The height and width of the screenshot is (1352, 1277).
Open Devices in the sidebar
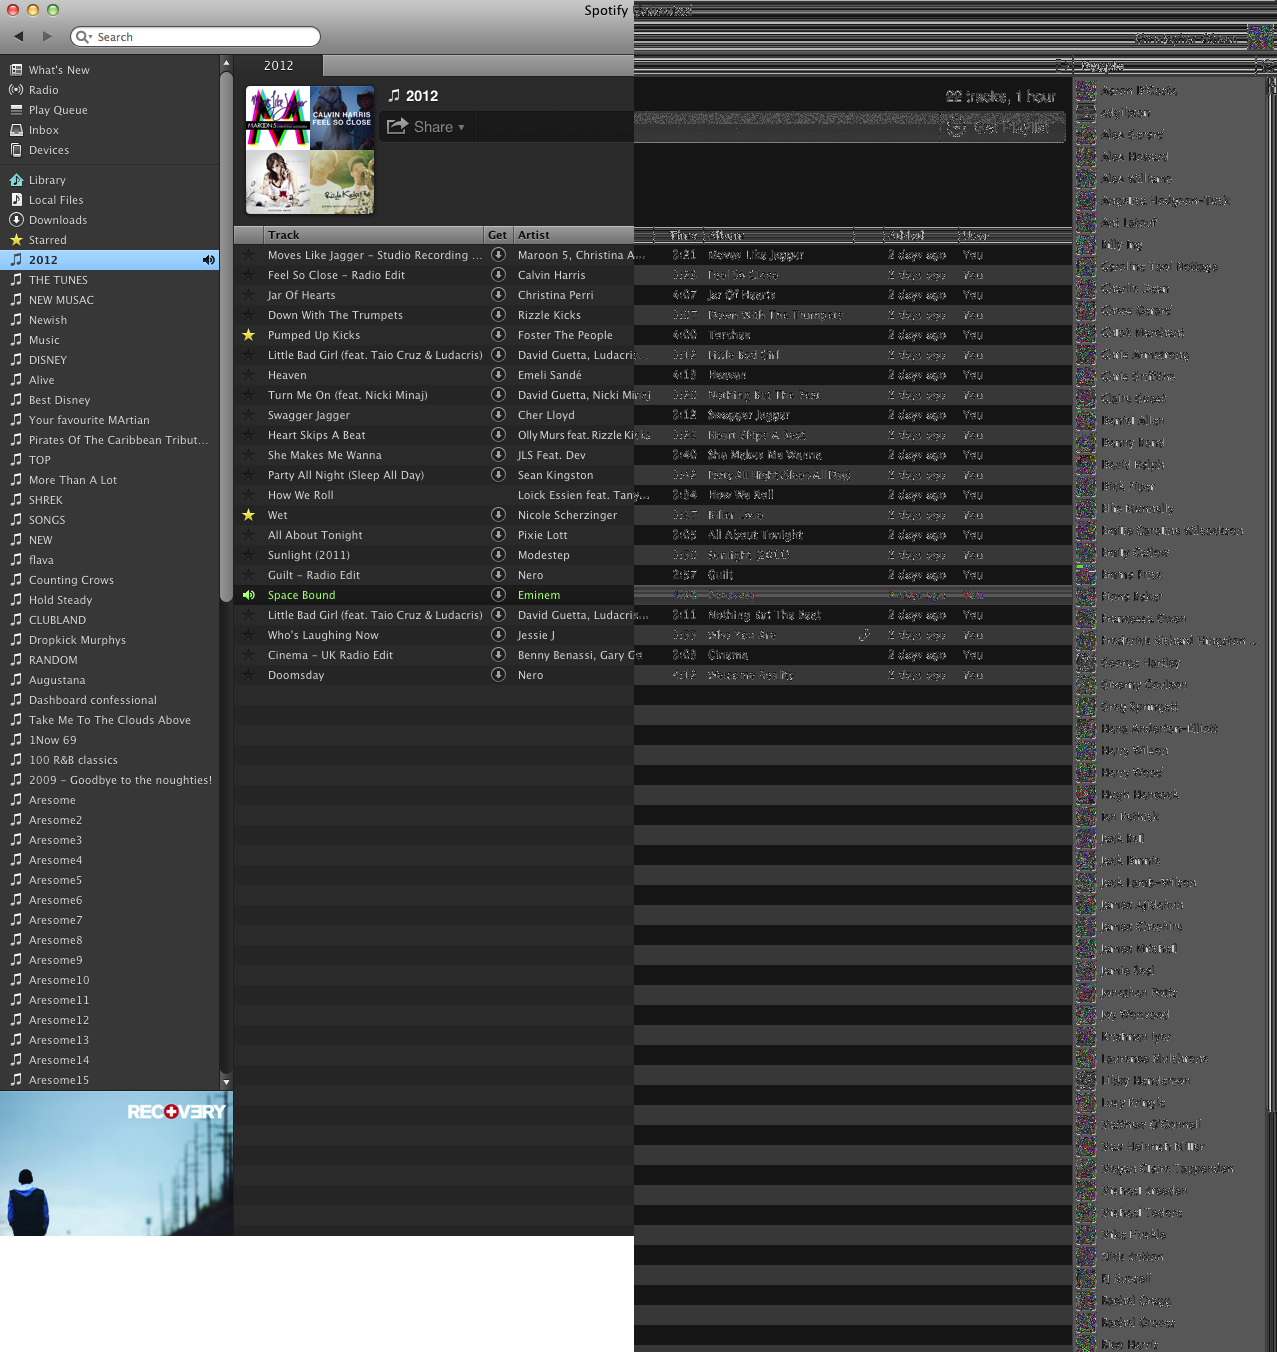49,150
